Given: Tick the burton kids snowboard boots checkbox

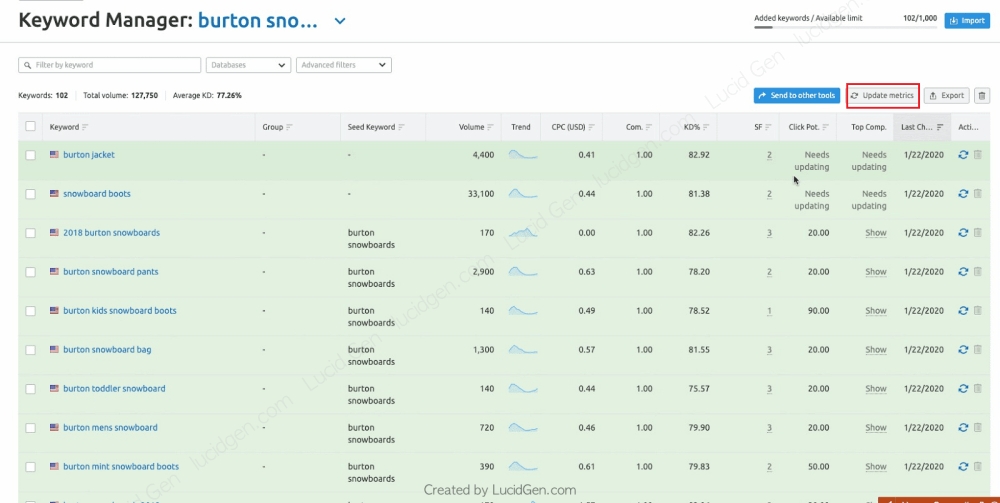Looking at the screenshot, I should (x=30, y=311).
